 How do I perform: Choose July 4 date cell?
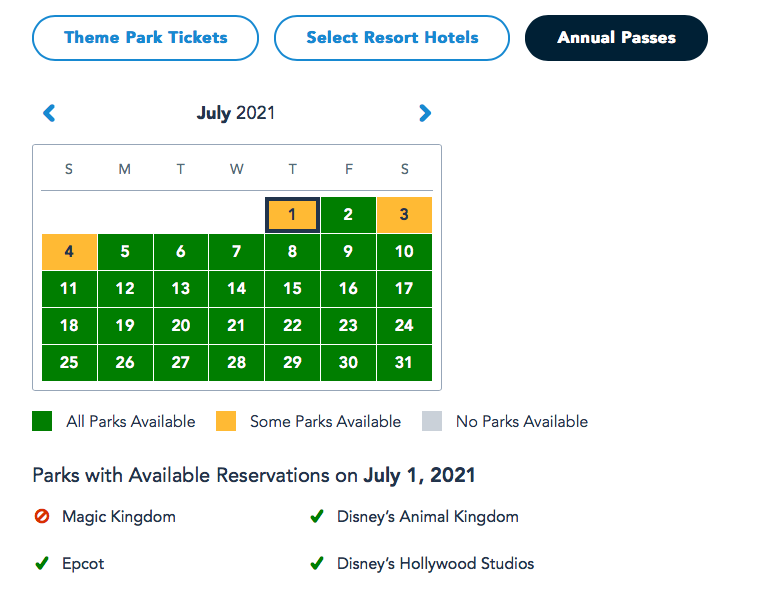[x=69, y=252]
